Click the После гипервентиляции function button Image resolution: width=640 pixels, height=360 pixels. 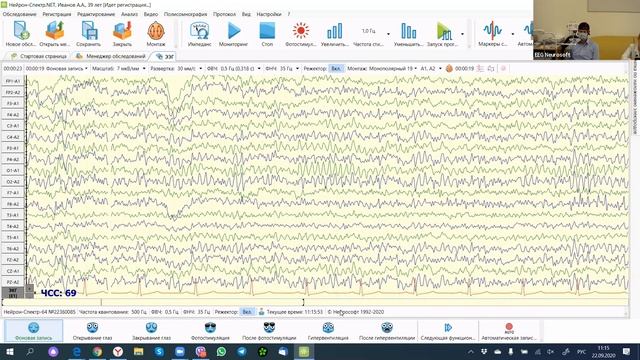point(387,331)
